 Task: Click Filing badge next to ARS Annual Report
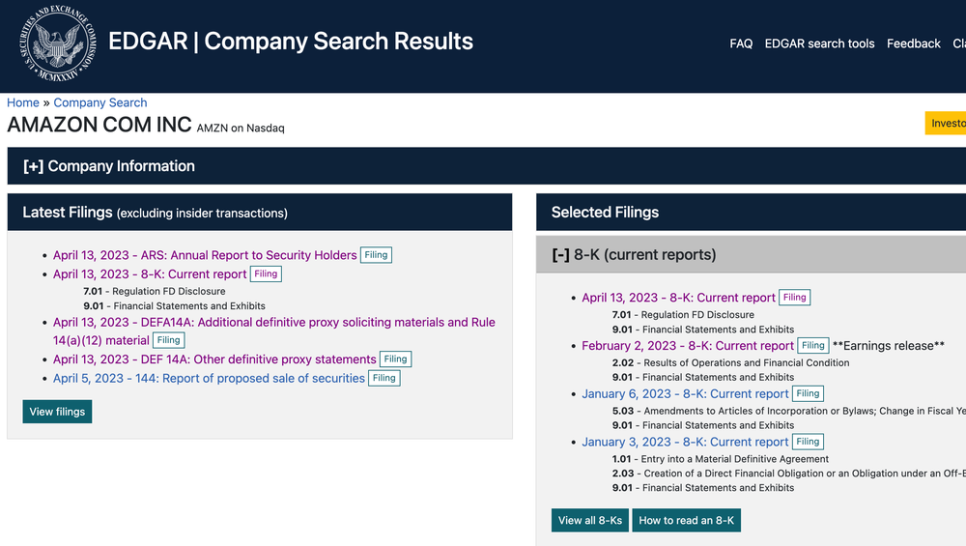(x=376, y=255)
